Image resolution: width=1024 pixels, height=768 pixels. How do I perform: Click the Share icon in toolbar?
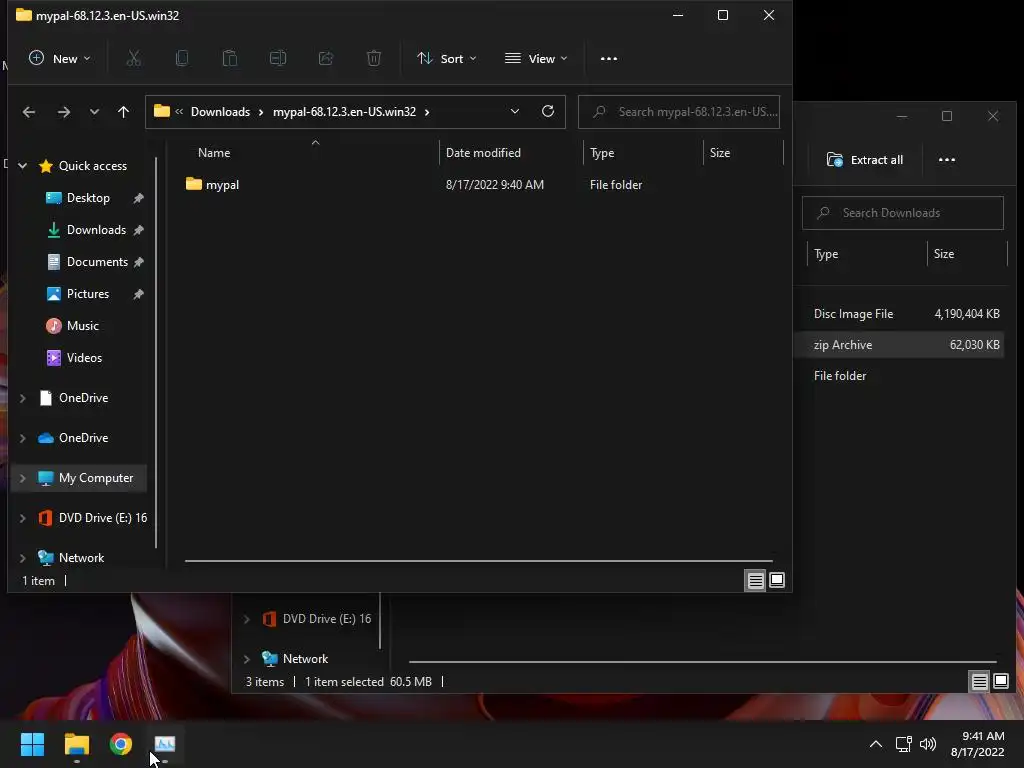click(326, 59)
